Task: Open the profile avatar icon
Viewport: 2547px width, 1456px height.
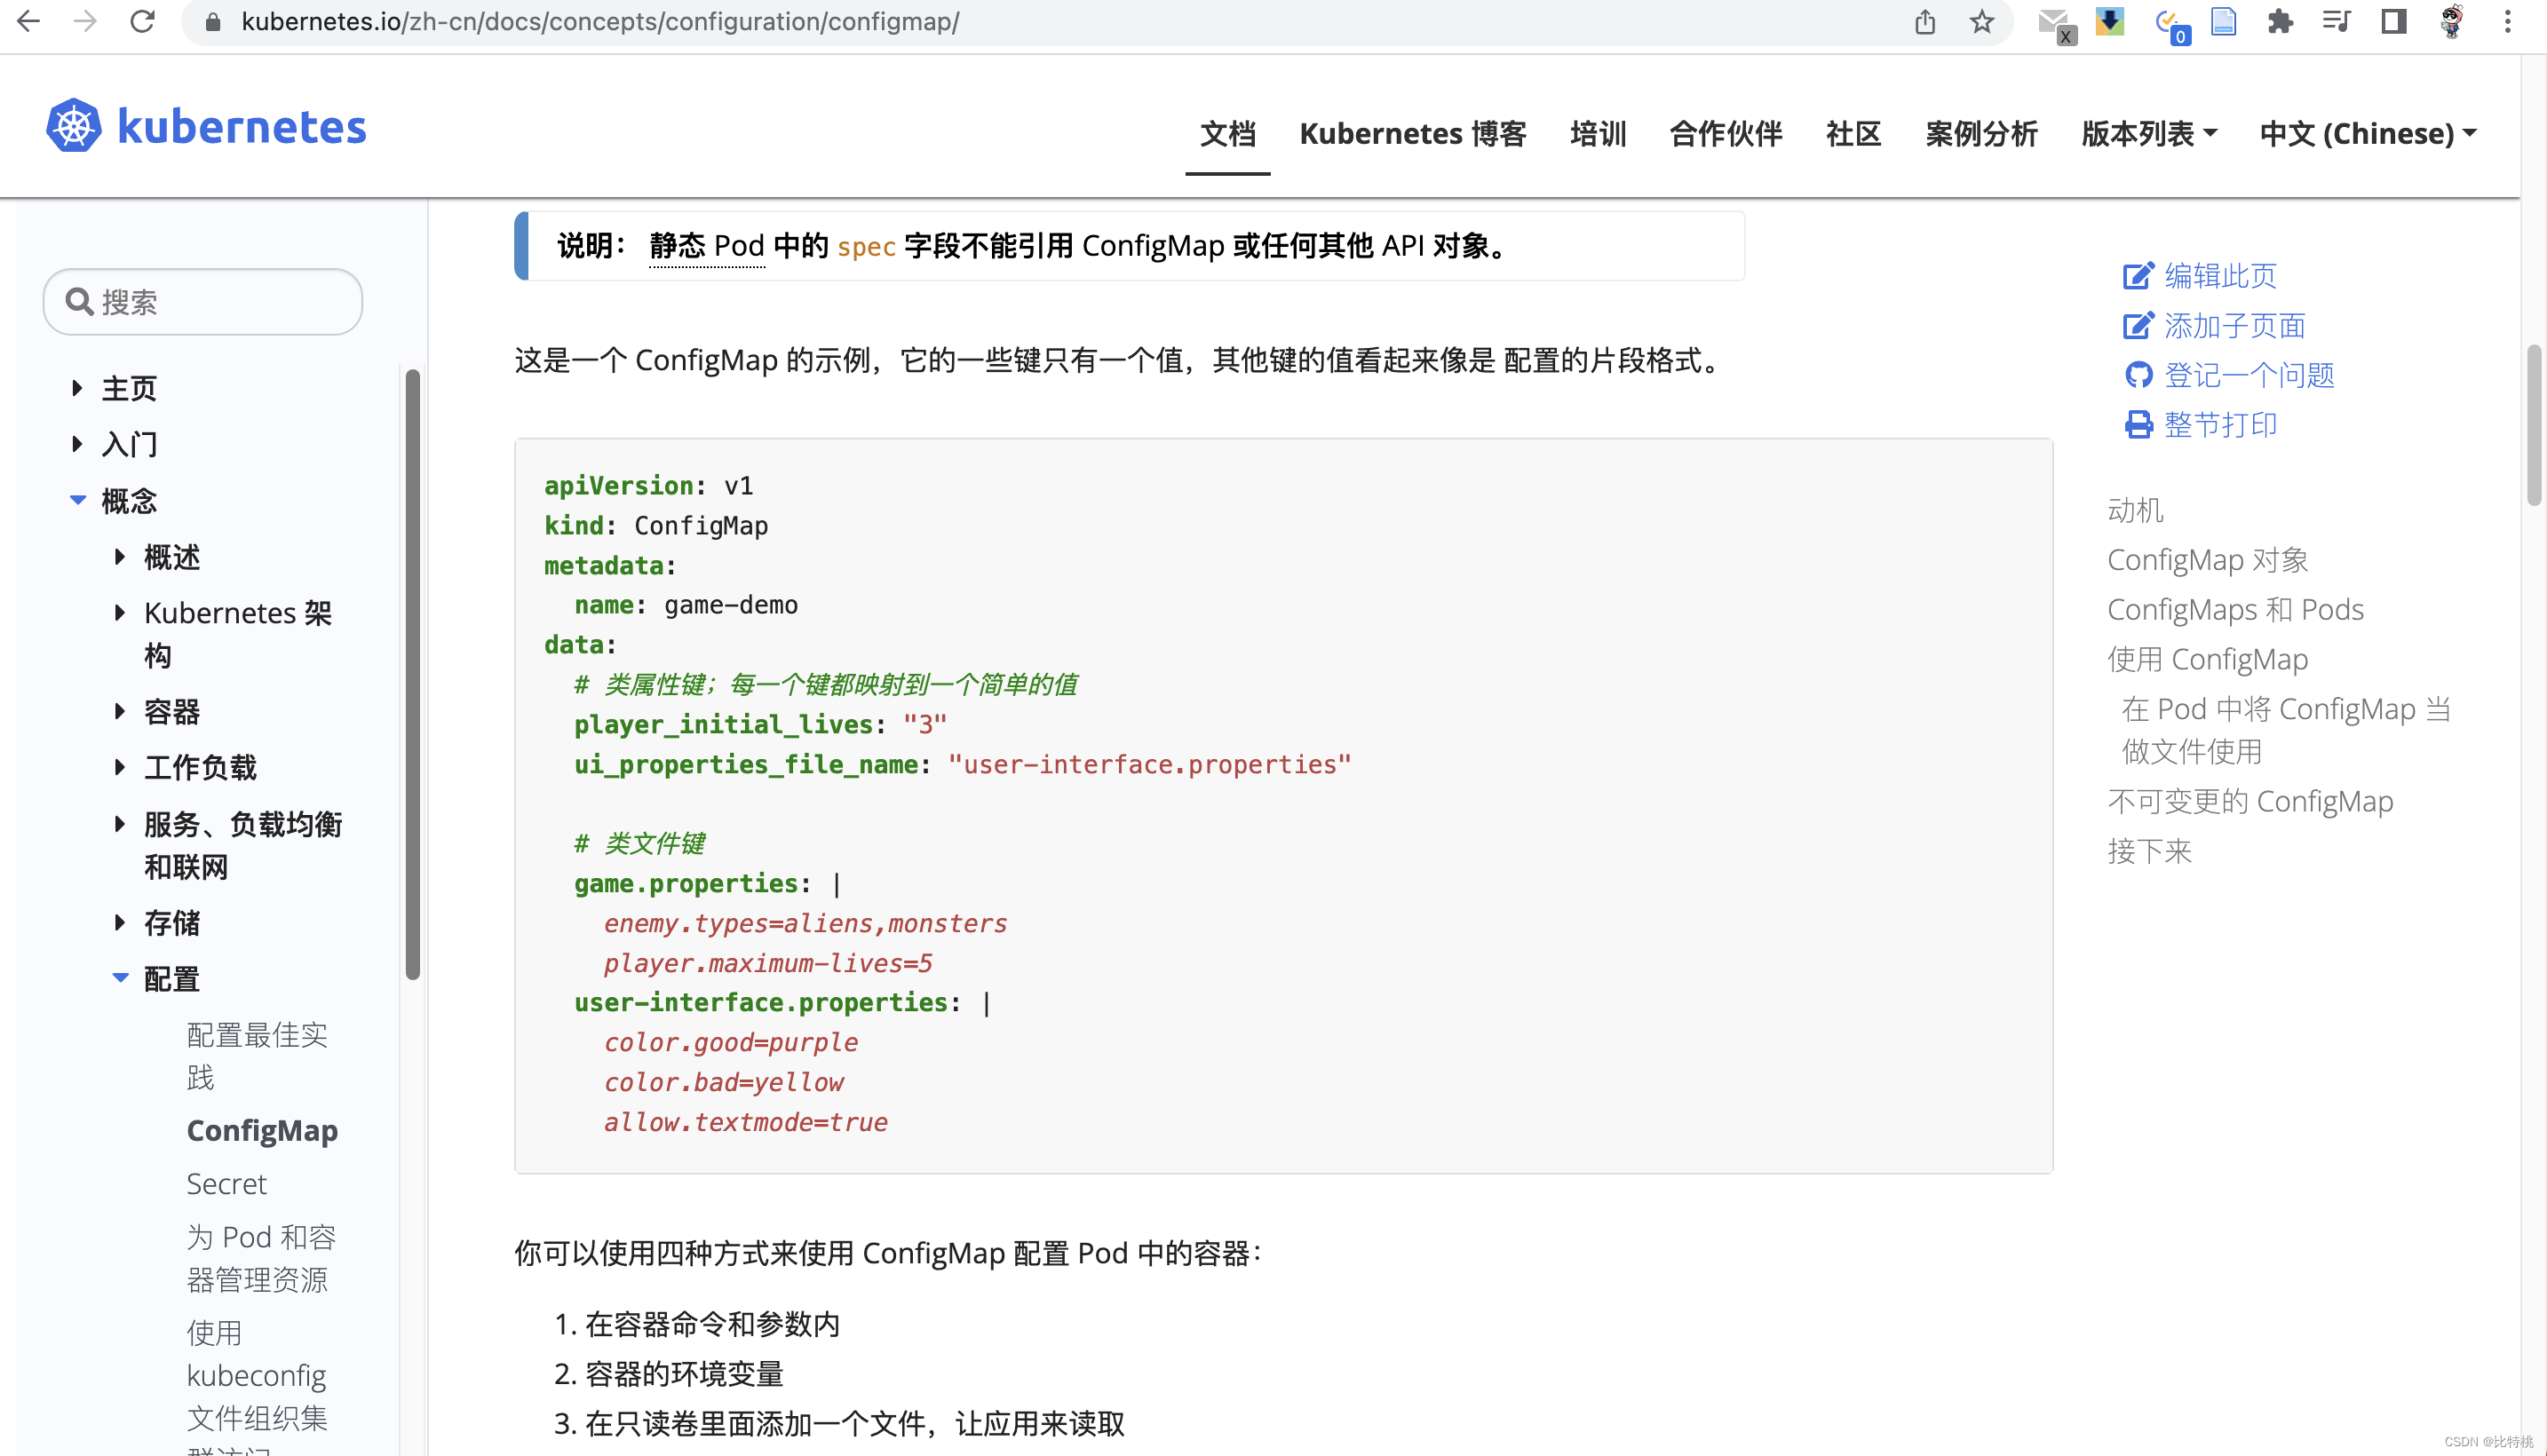Action: pyautogui.click(x=2451, y=21)
